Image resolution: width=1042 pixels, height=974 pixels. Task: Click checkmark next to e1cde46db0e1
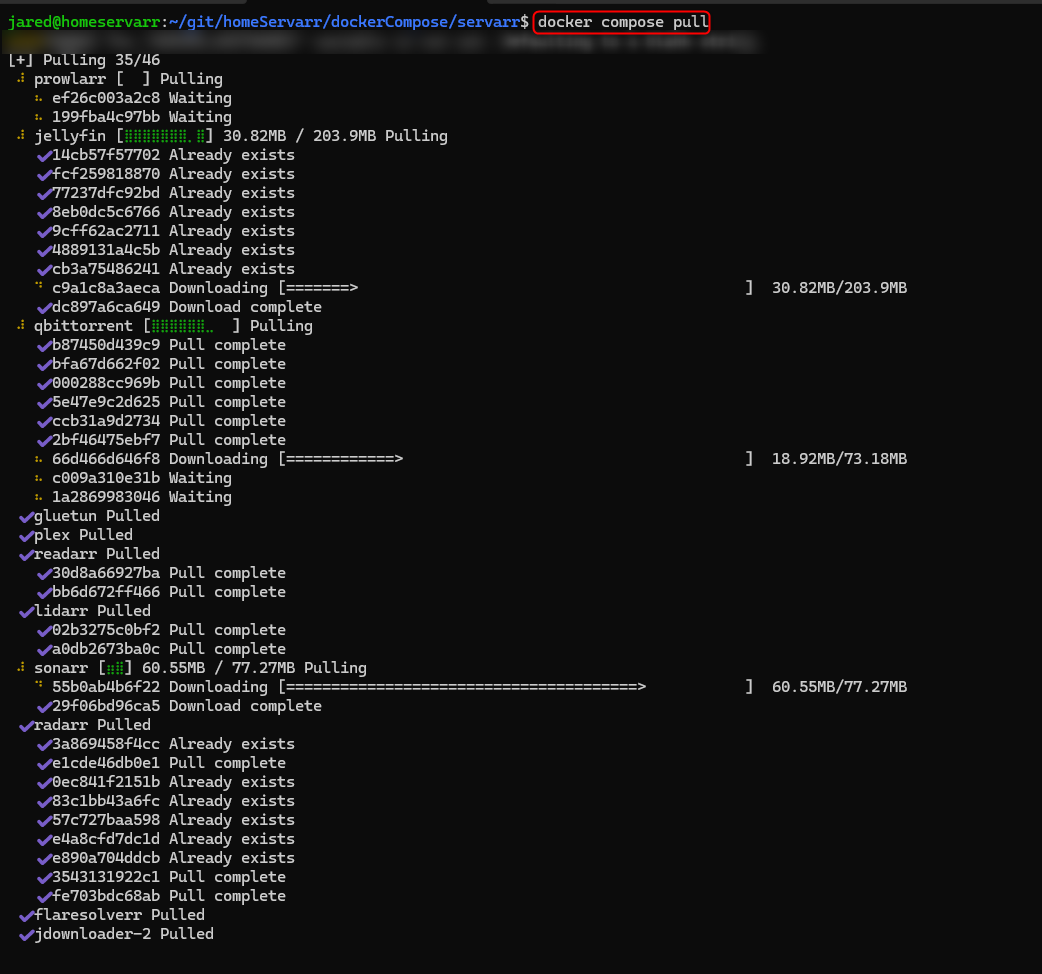tap(45, 764)
